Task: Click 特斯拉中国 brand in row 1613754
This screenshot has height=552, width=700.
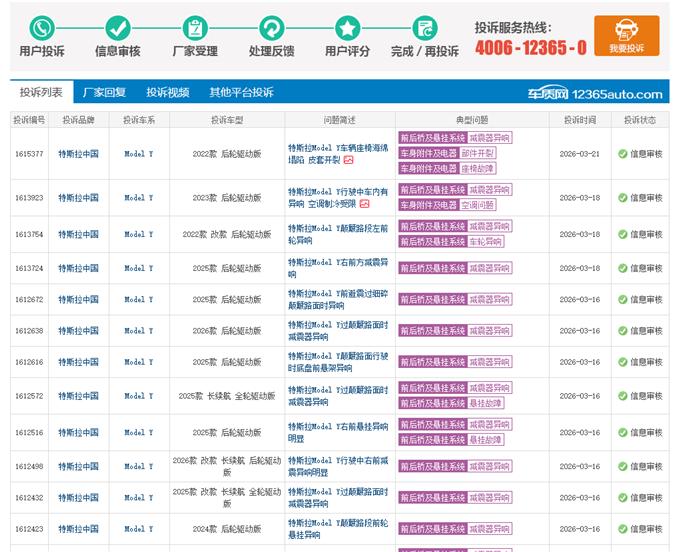Action: click(x=78, y=234)
